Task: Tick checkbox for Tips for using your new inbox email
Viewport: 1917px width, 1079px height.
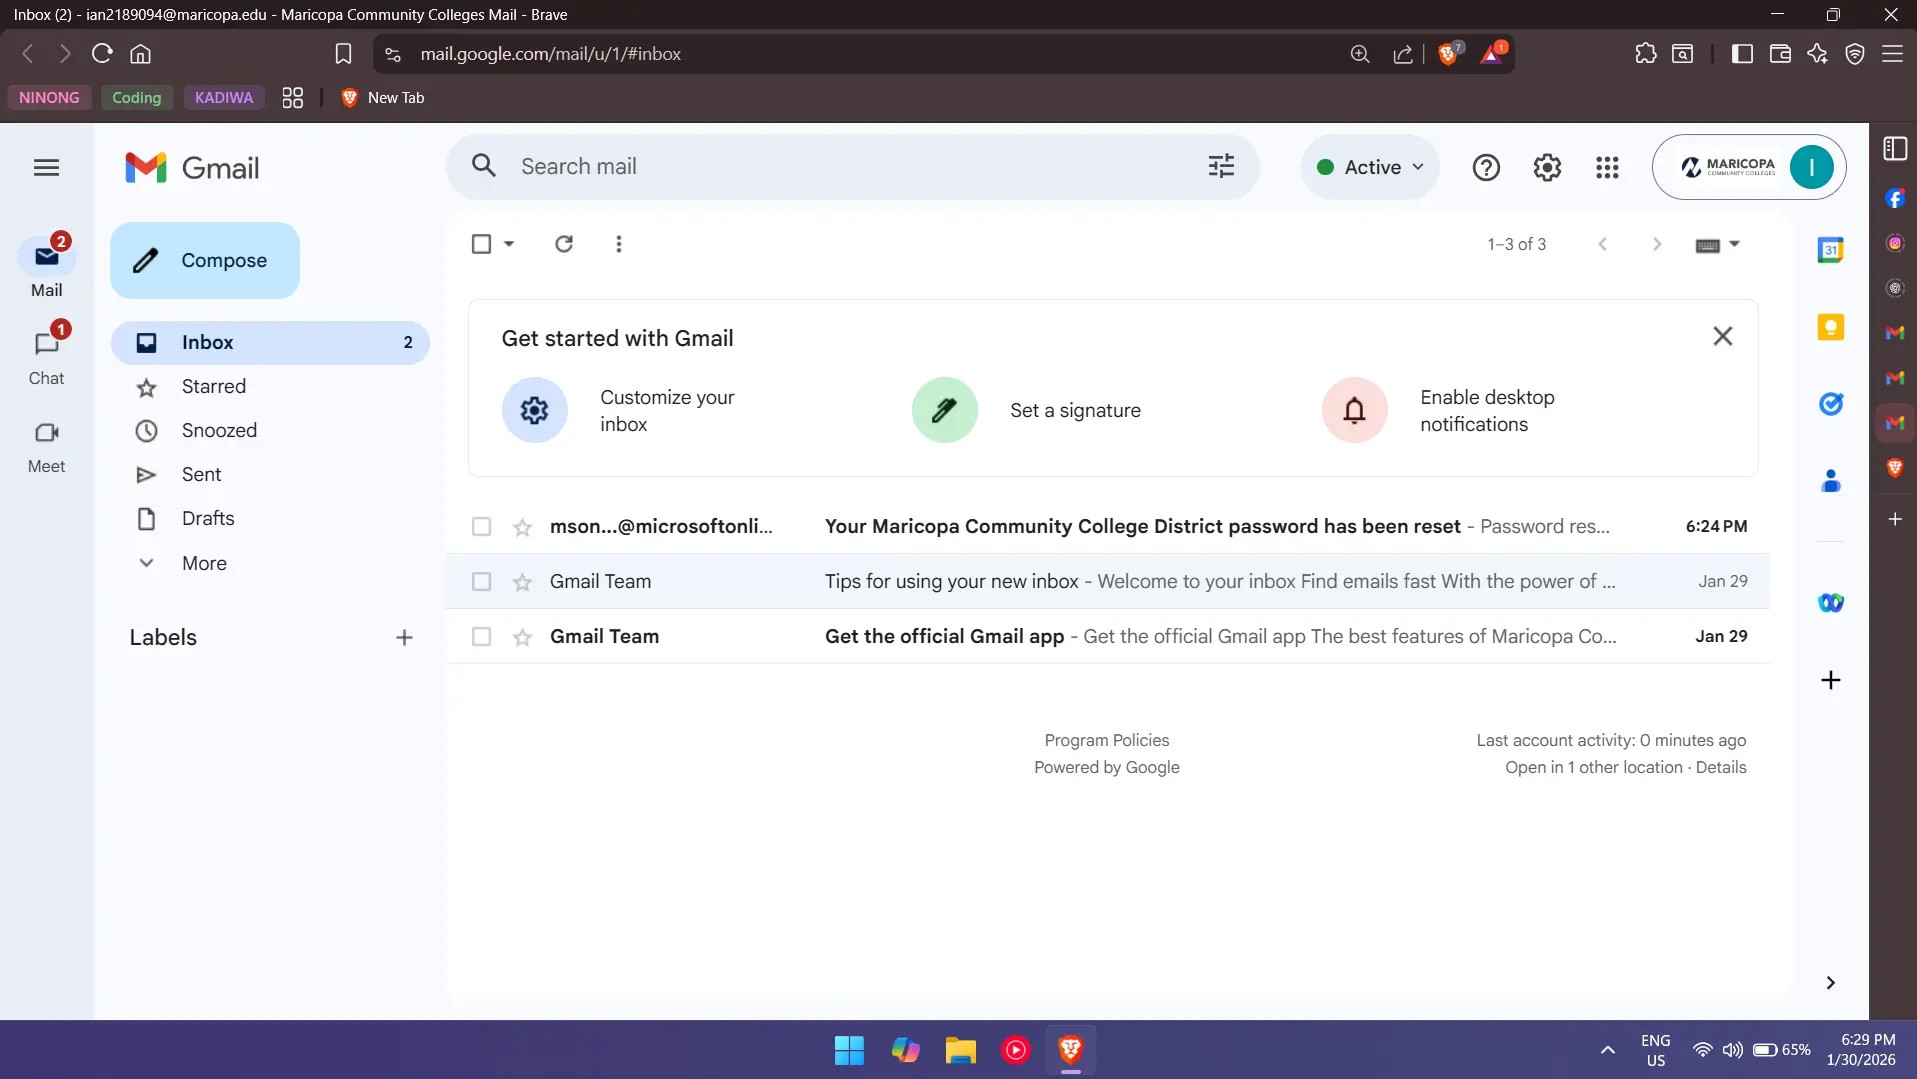Action: pyautogui.click(x=481, y=582)
